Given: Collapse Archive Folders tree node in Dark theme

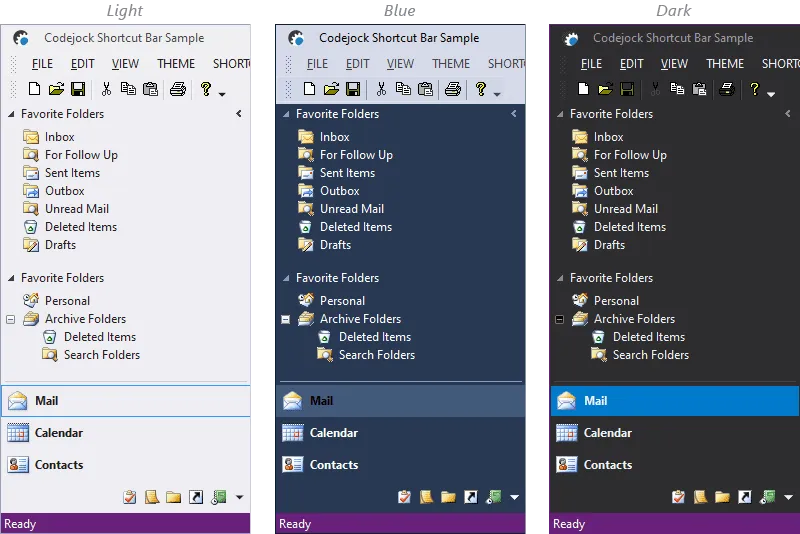Looking at the screenshot, I should (x=560, y=320).
